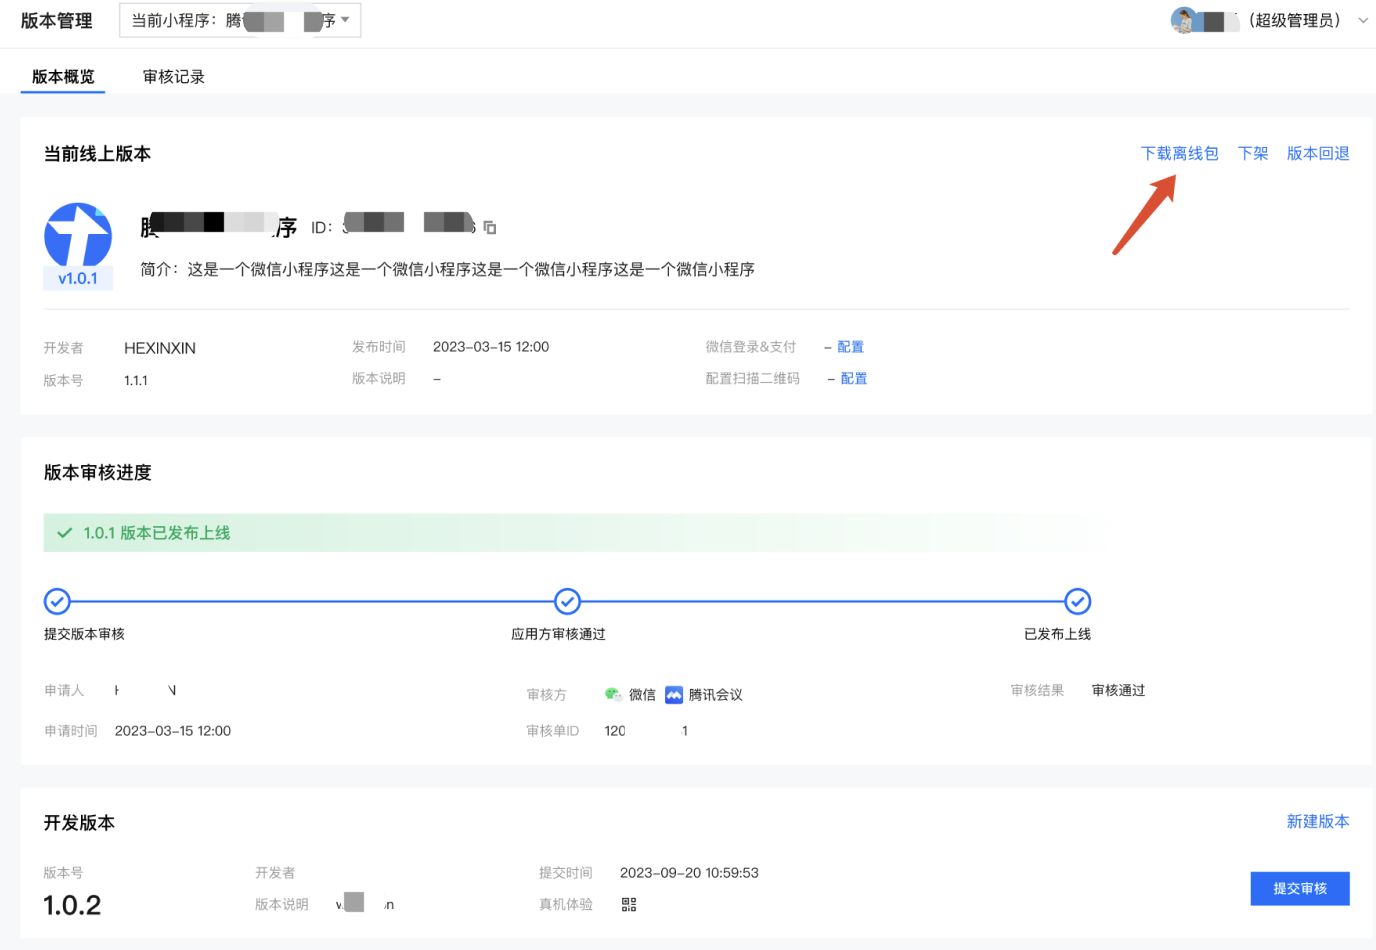Expand the 超级管理员 account menu chevron
Screen dimensions: 1376x950
(1363, 20)
